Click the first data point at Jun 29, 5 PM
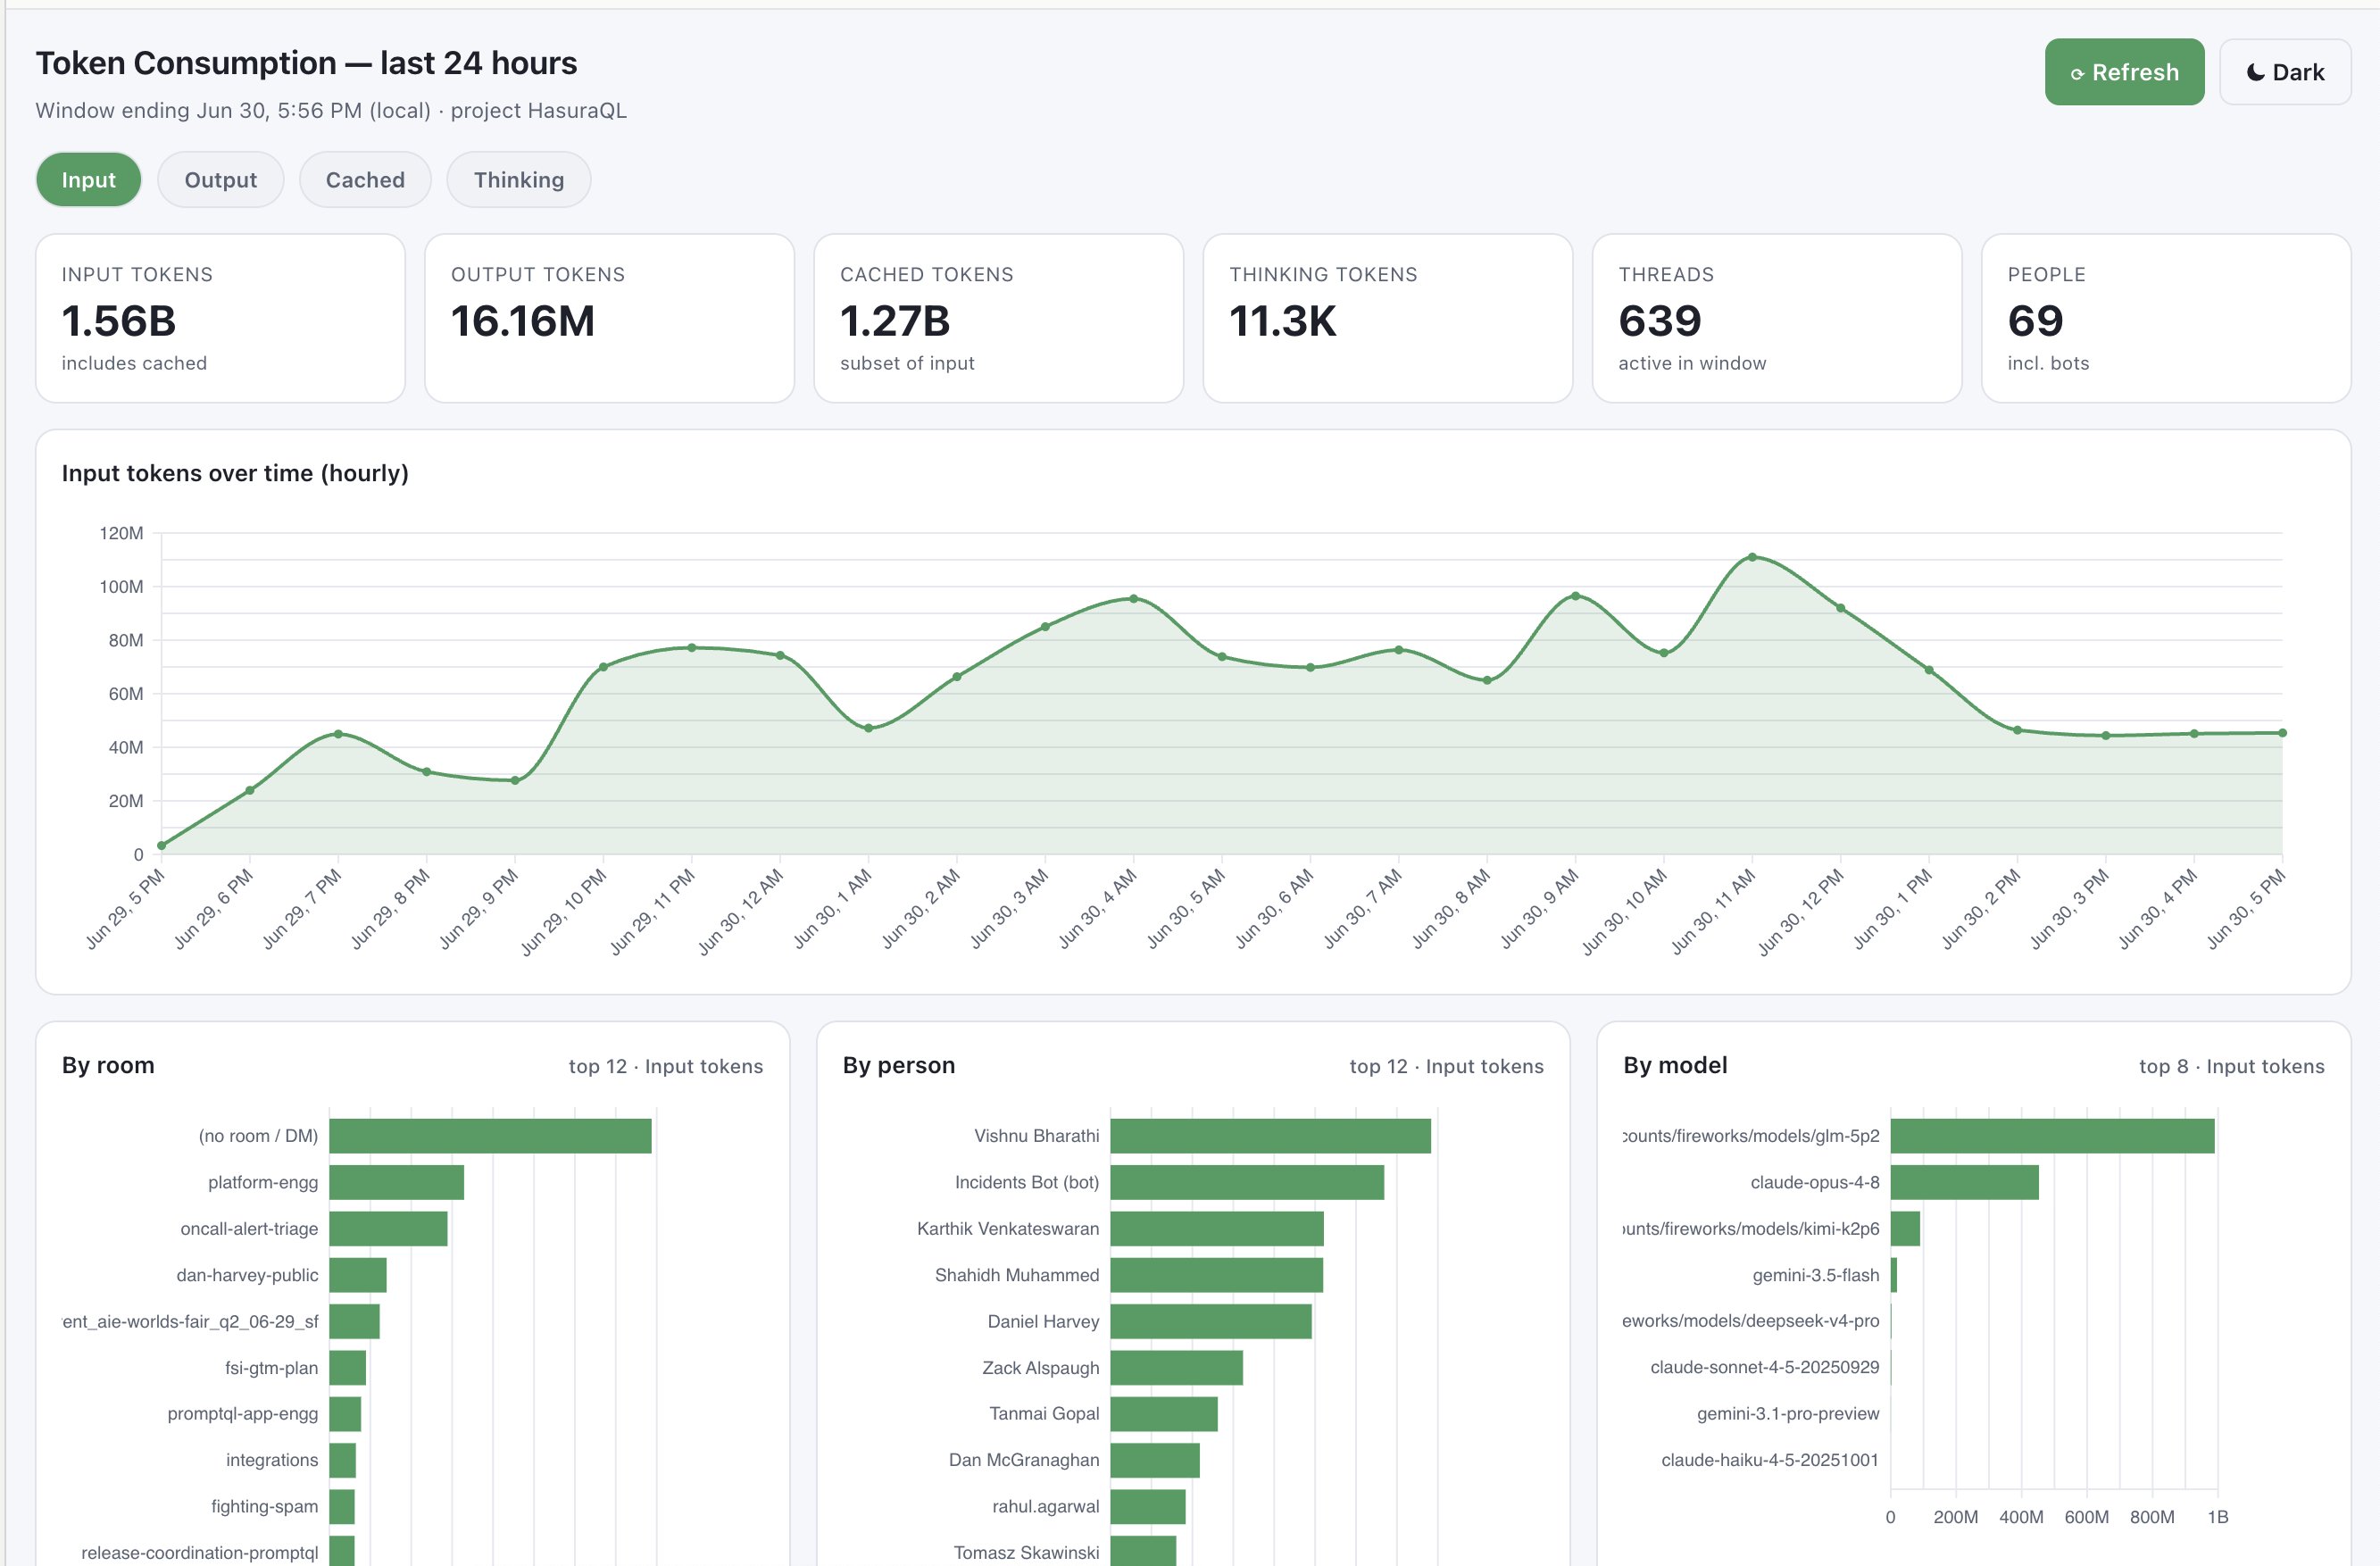 click(x=162, y=846)
